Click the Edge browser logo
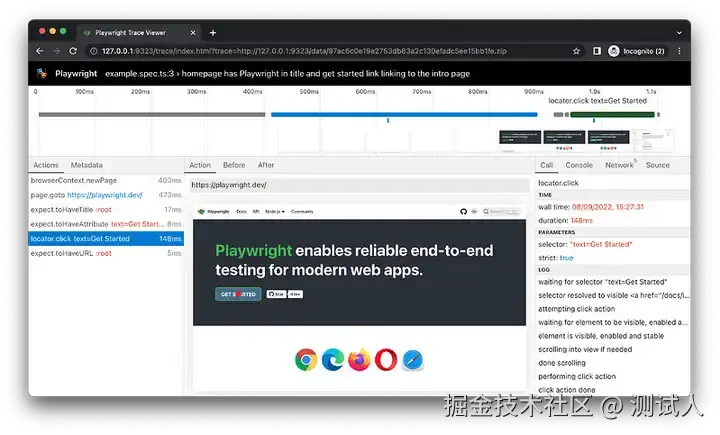This screenshot has width=720, height=435. click(x=332, y=360)
